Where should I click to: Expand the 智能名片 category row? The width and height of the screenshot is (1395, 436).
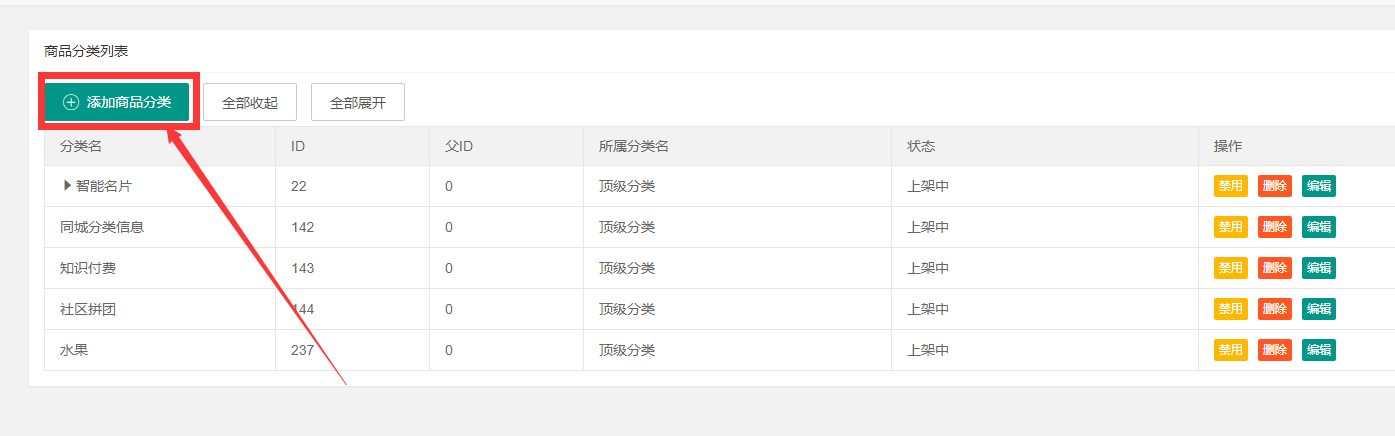click(67, 186)
